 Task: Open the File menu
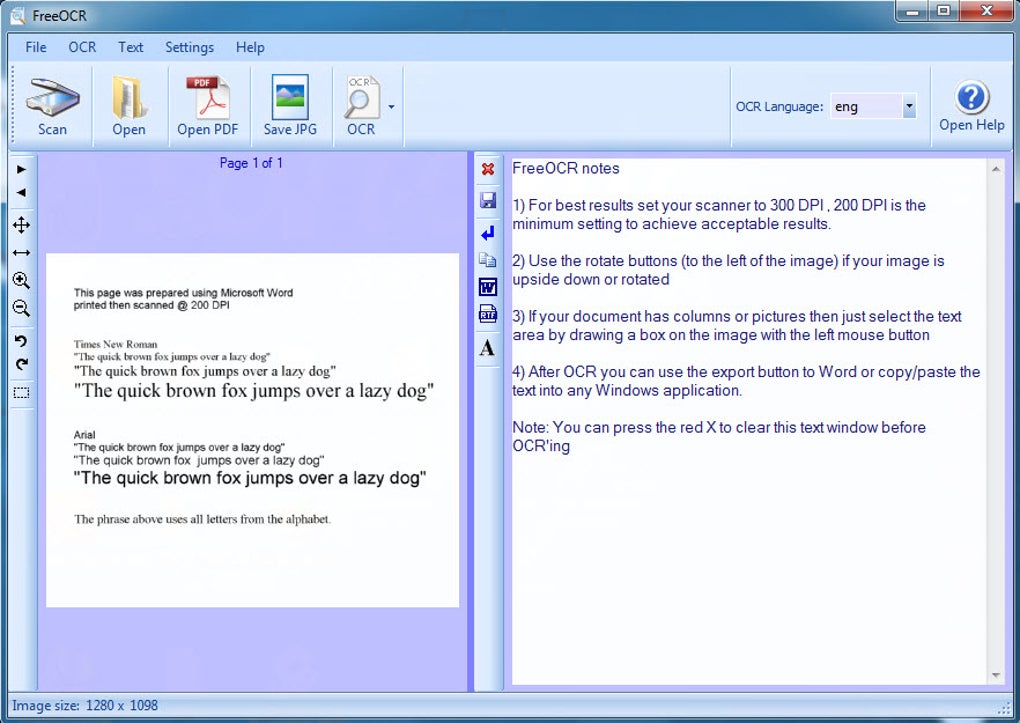pyautogui.click(x=36, y=47)
